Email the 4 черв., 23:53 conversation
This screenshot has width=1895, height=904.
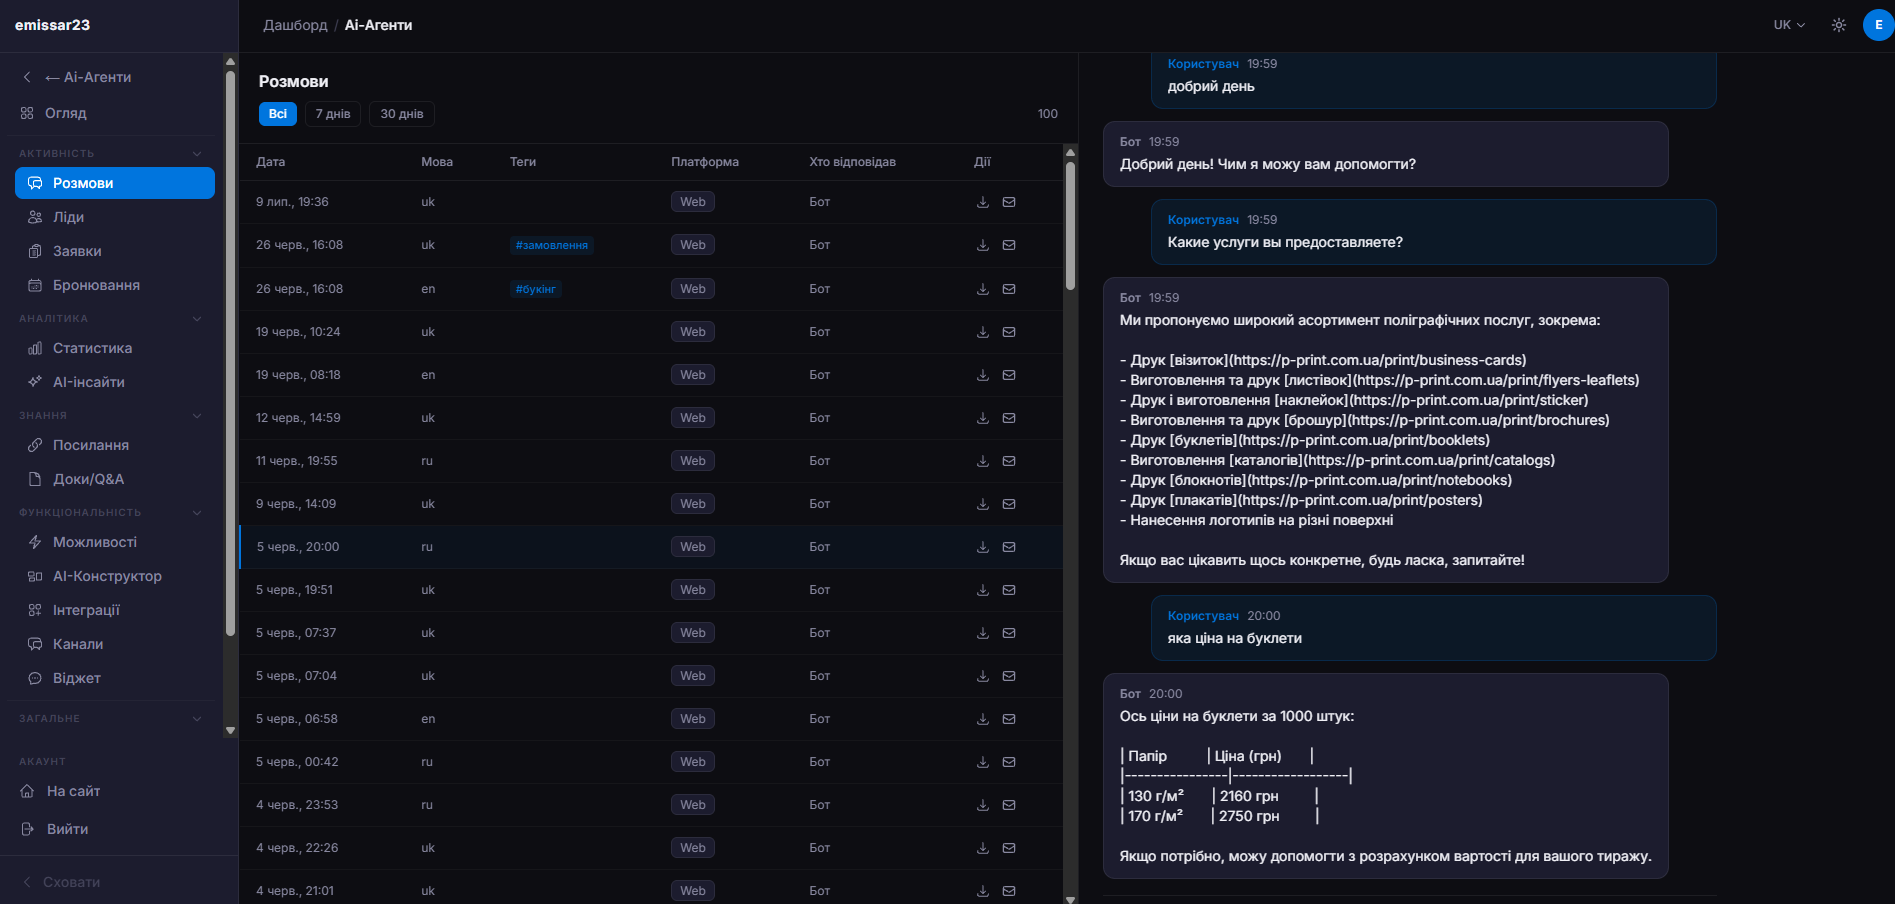click(1009, 805)
